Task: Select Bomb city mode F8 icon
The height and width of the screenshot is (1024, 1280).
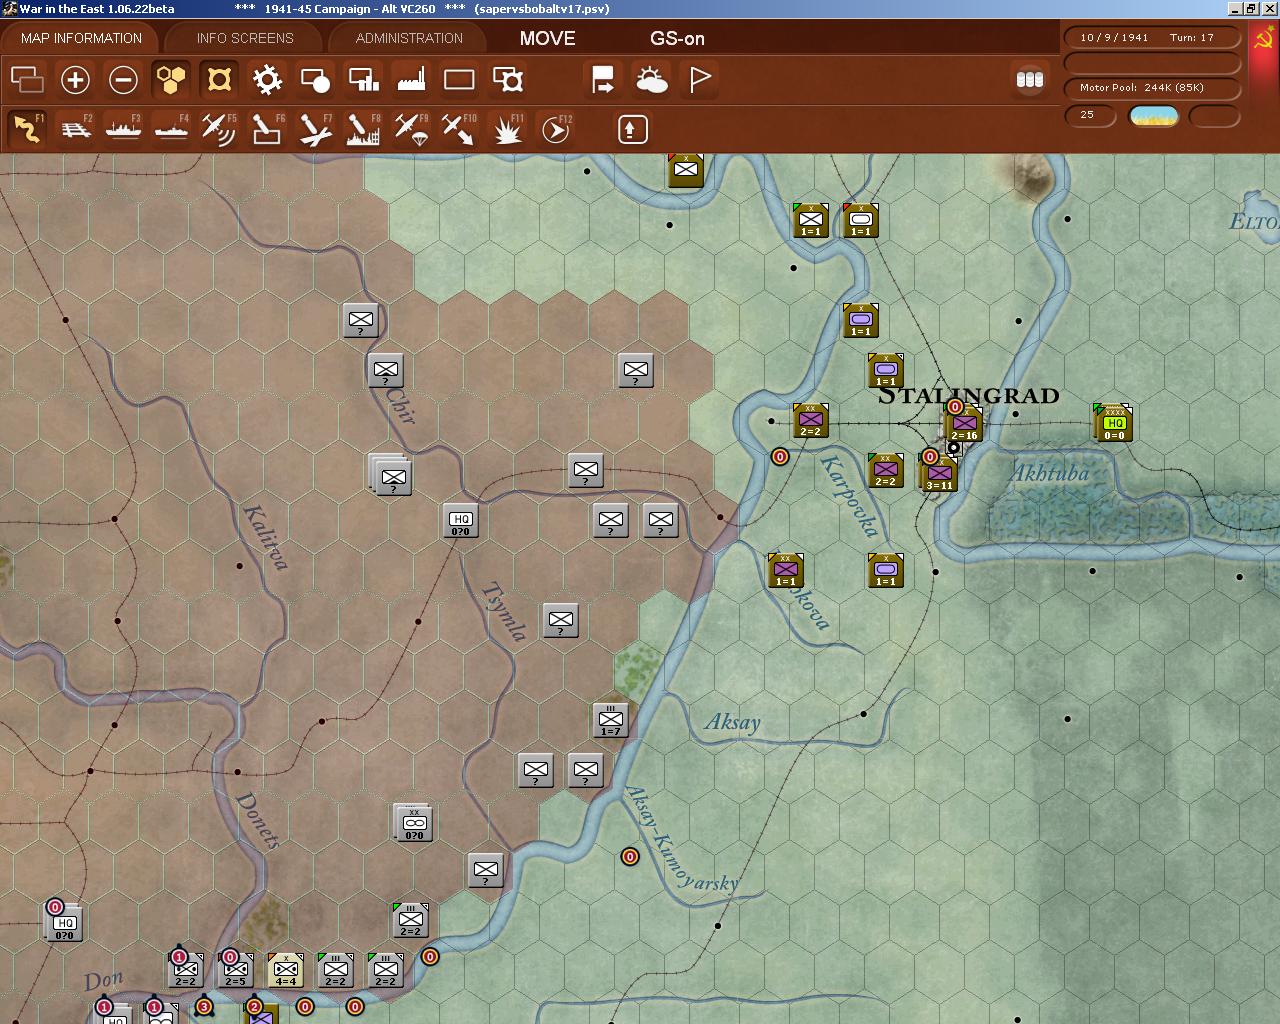Action: (363, 129)
